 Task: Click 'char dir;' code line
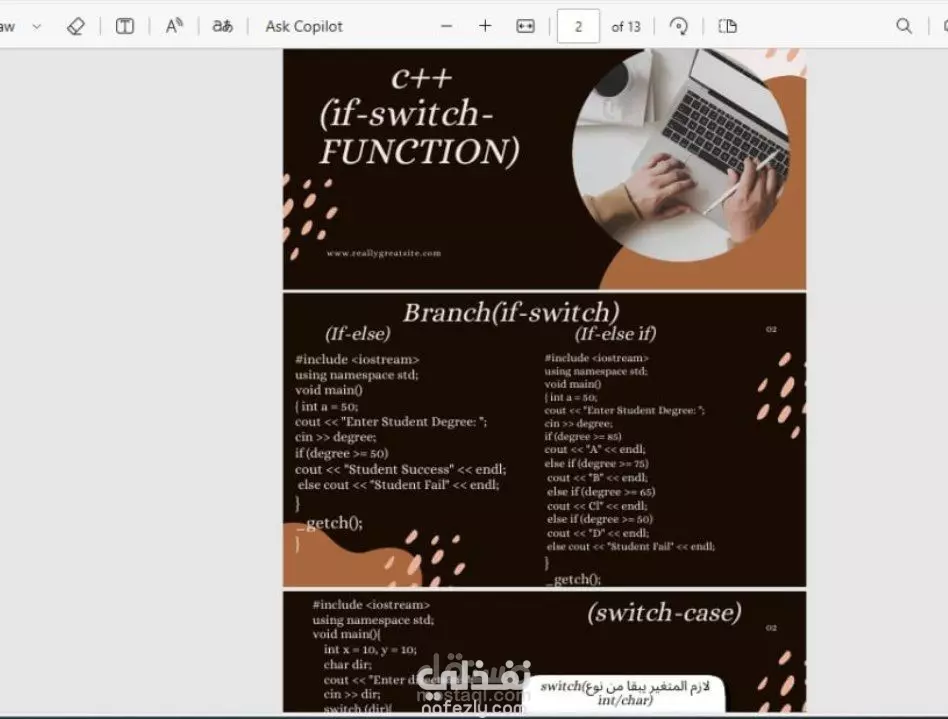pyautogui.click(x=347, y=665)
